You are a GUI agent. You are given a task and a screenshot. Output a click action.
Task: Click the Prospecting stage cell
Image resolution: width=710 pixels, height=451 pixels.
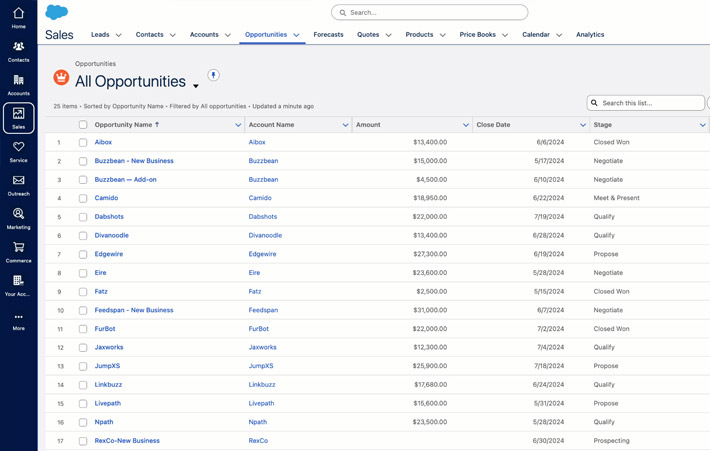coord(611,441)
